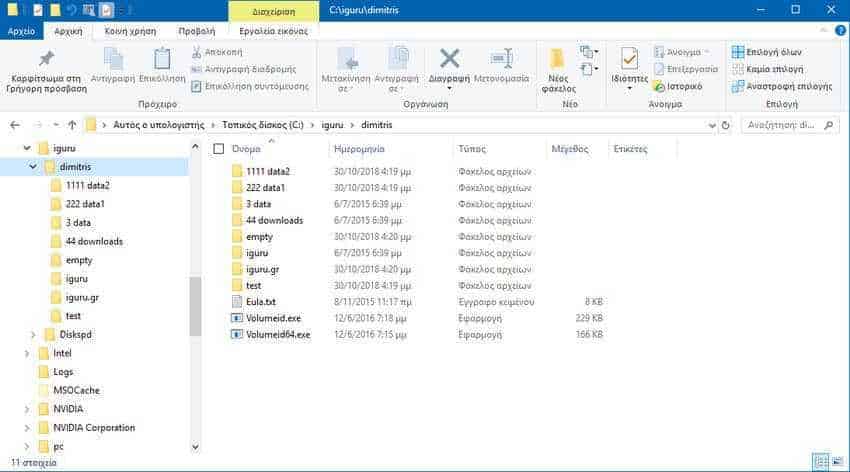The image size is (850, 472).
Task: Switch to the Κοινή χρήση tab
Action: (130, 31)
